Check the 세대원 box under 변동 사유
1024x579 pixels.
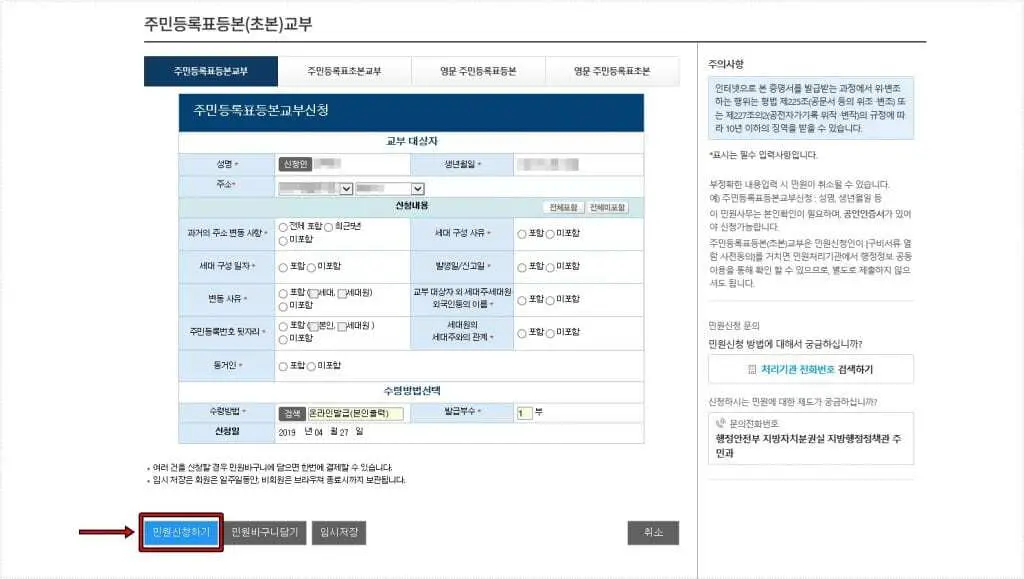coord(342,294)
